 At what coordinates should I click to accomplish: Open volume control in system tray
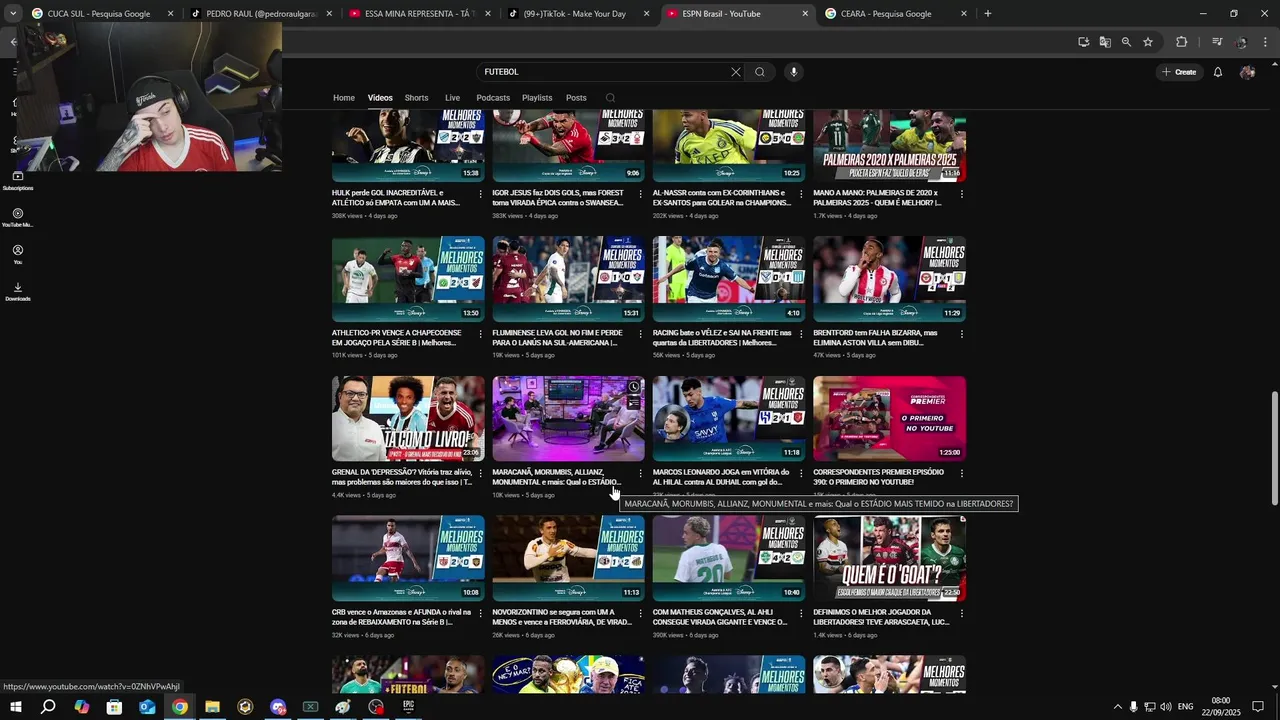click(x=1166, y=707)
